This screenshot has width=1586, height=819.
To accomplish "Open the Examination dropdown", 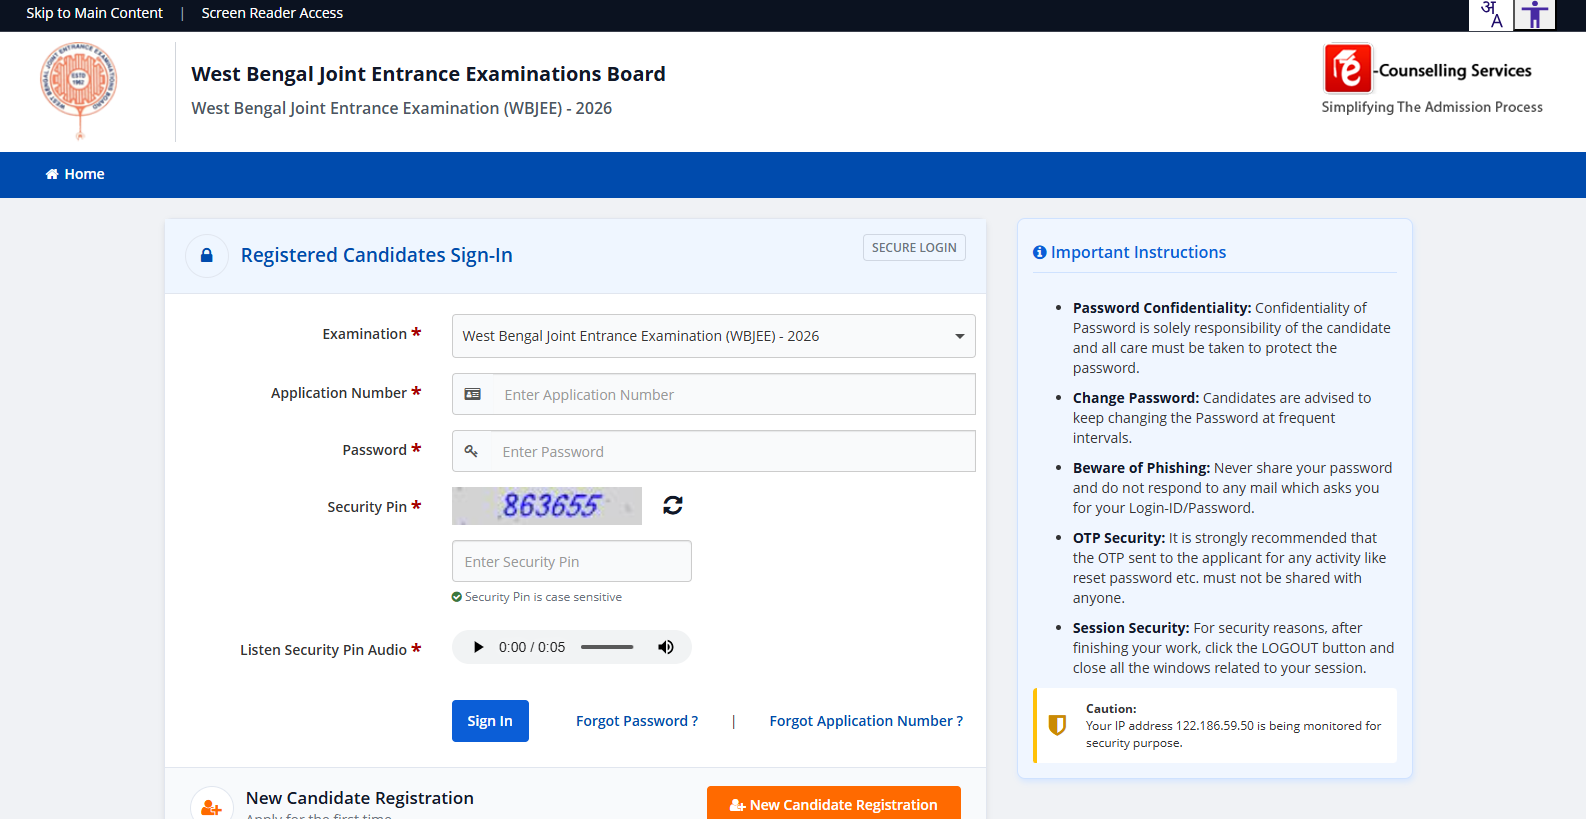I will tap(713, 336).
